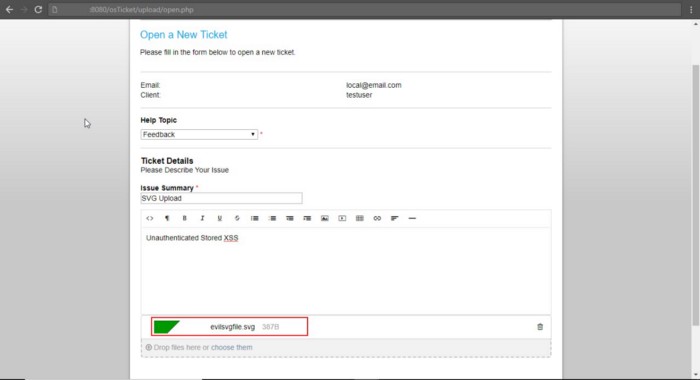Insert a horizontal rule line
700x380 pixels.
pyautogui.click(x=412, y=218)
